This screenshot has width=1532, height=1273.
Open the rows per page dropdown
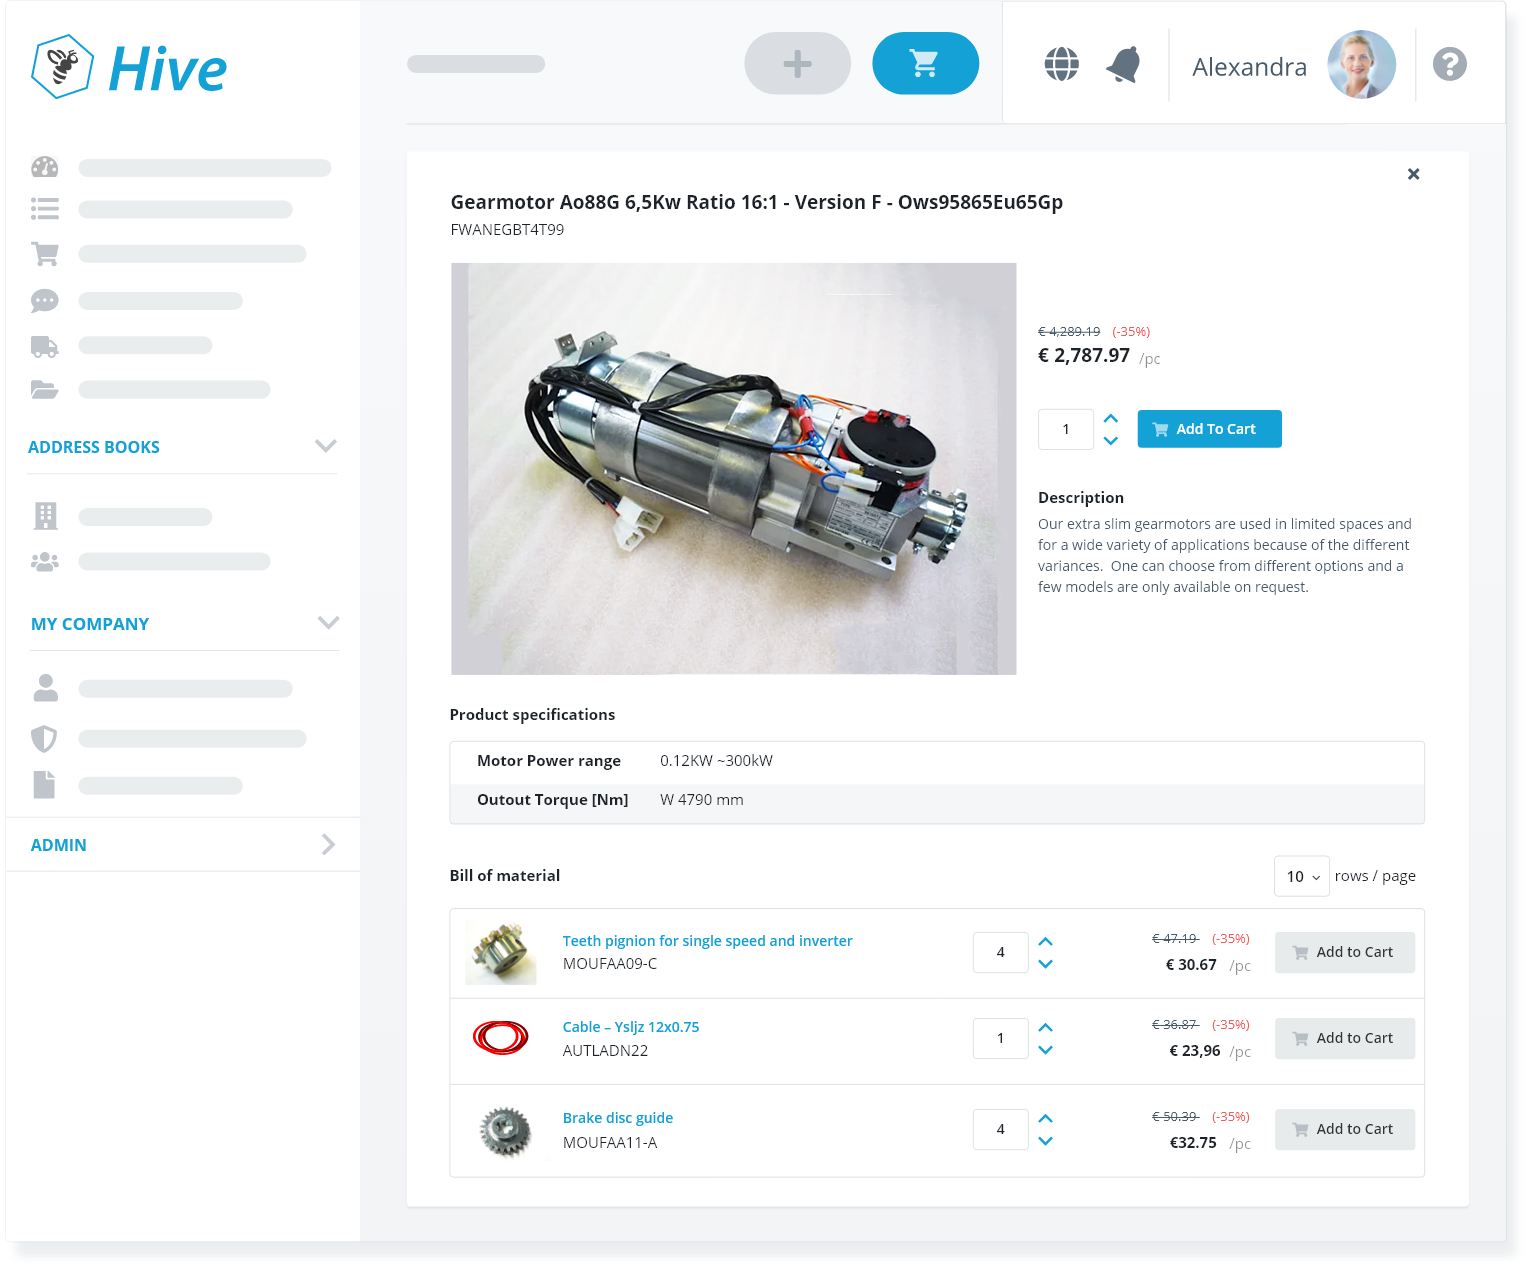click(x=1301, y=877)
